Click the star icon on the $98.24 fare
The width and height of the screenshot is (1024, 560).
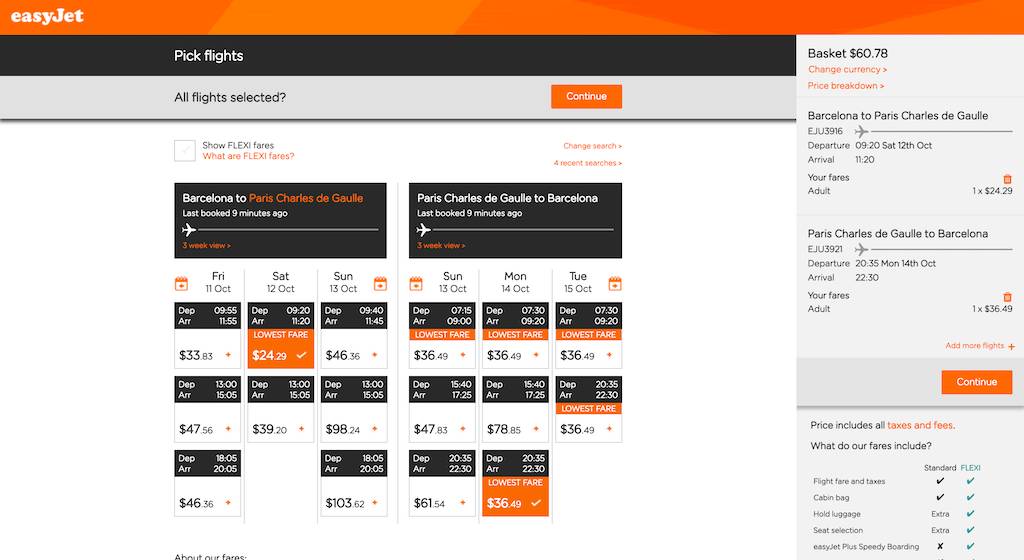[x=374, y=429]
